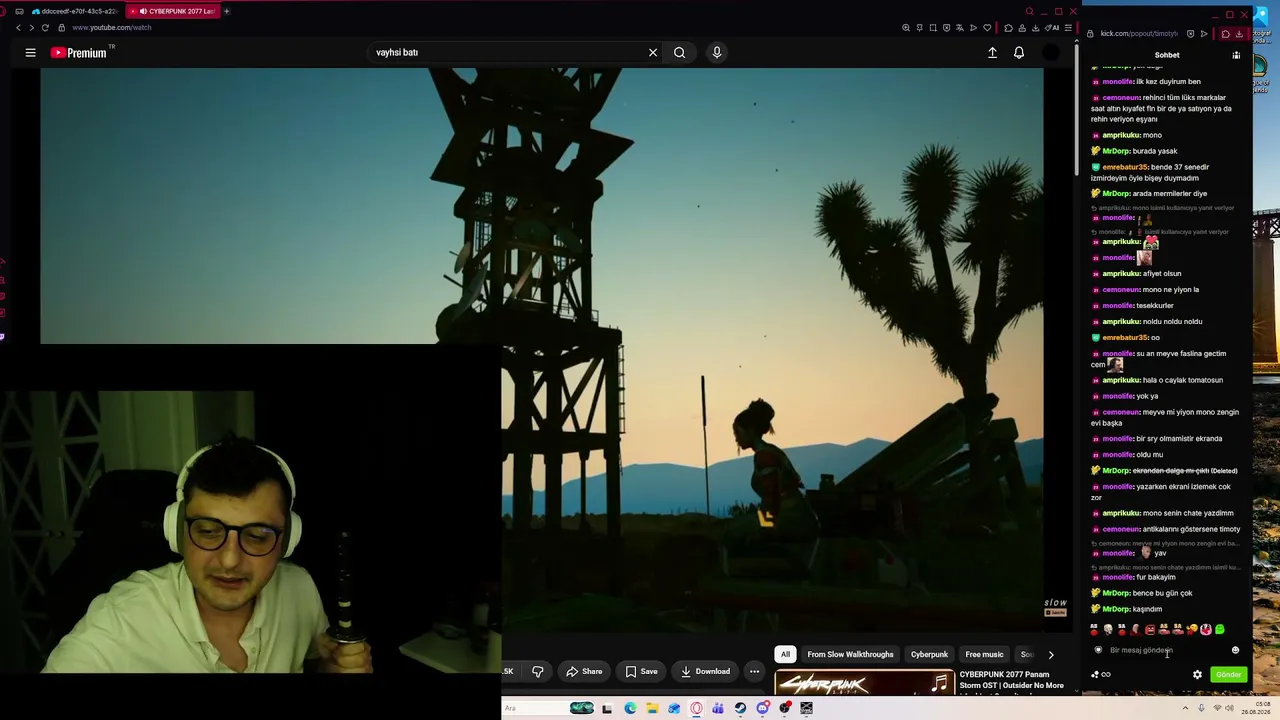Open File Explorer from the taskbar
Viewport: 1280px width, 720px height.
652,708
